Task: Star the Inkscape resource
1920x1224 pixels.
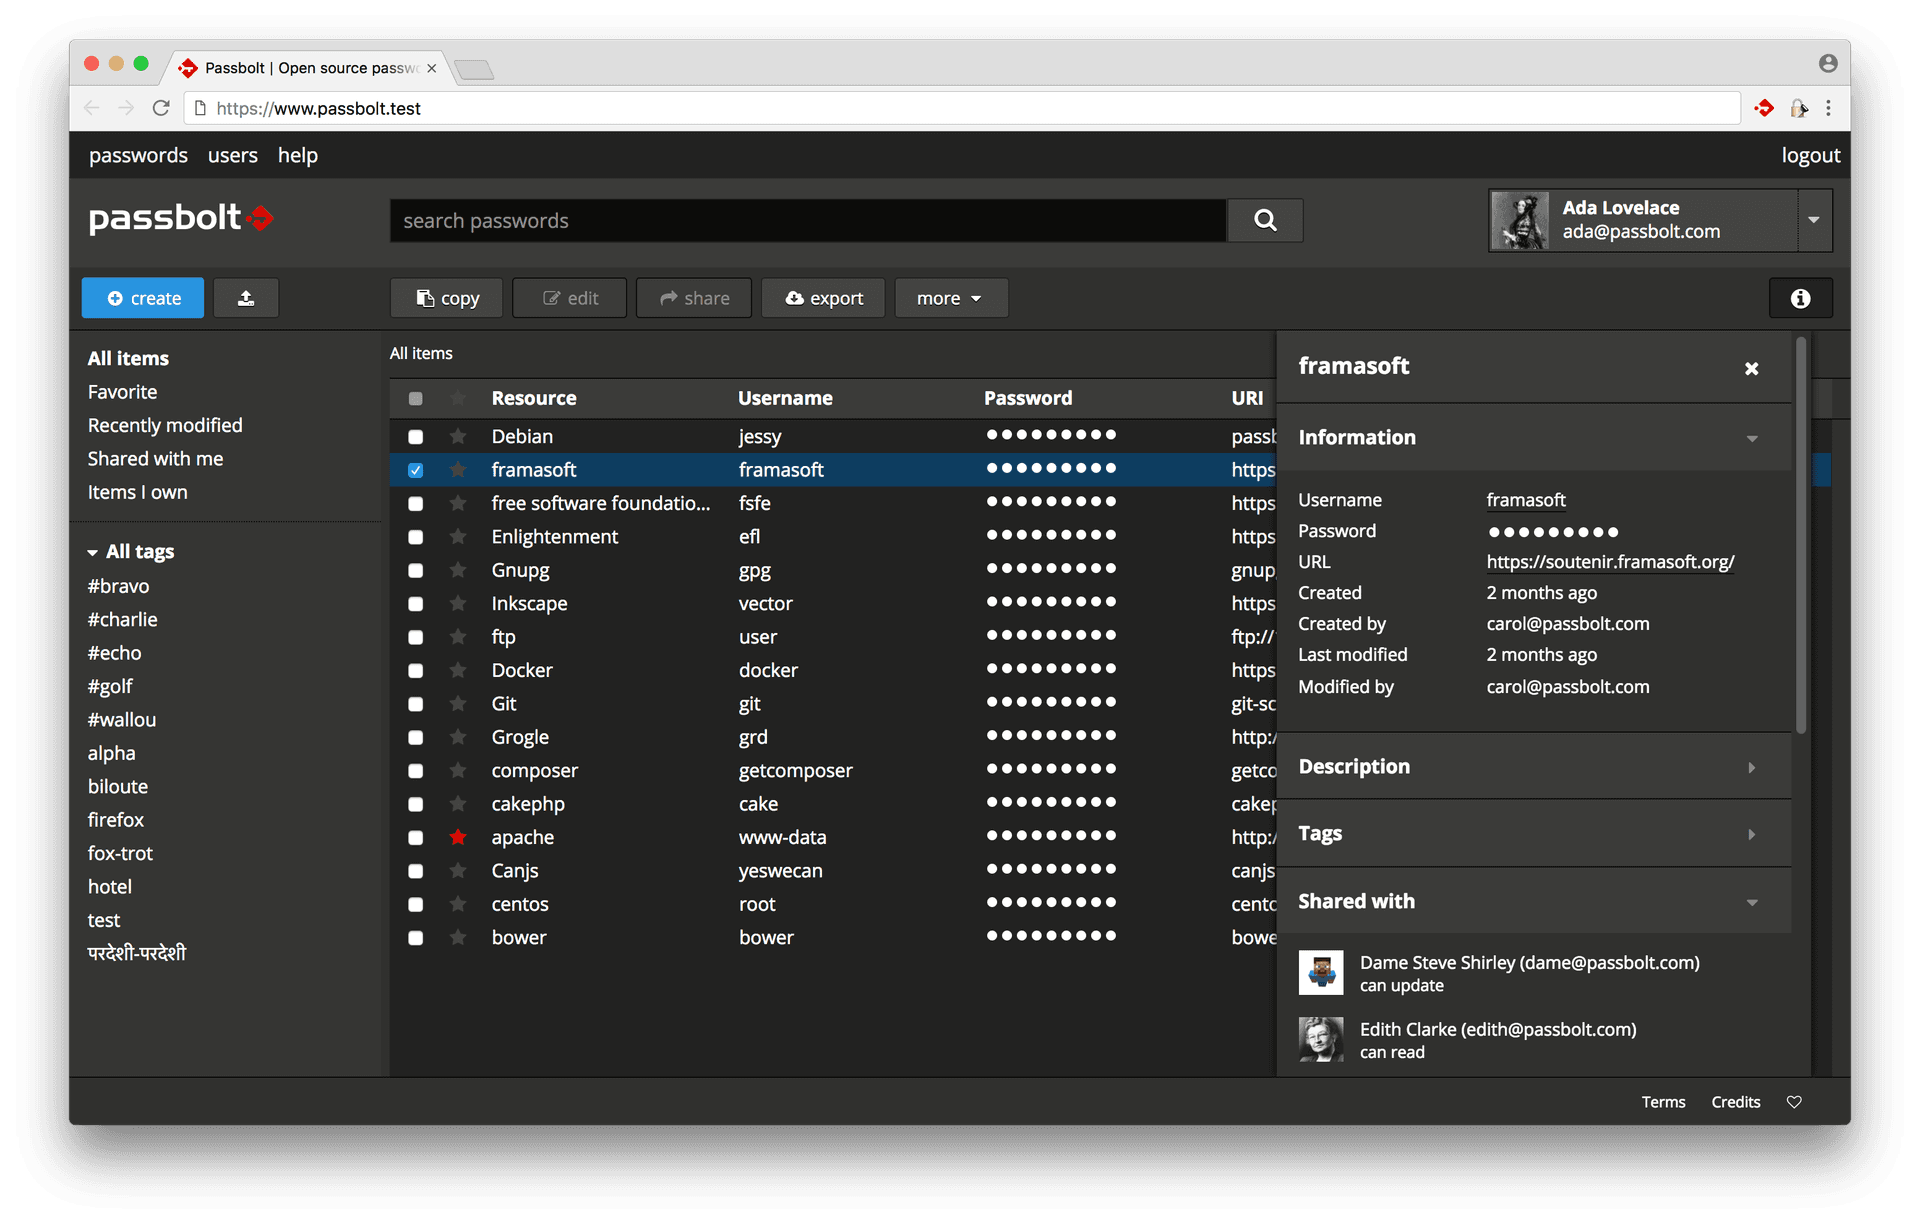Action: pyautogui.click(x=458, y=604)
